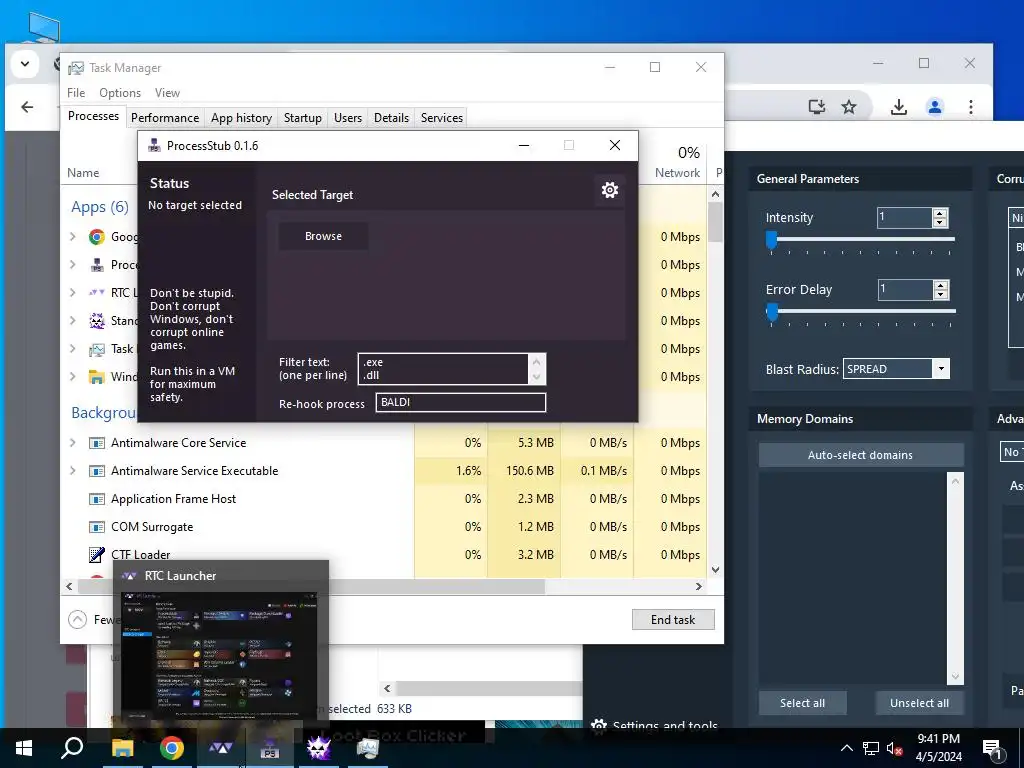Expand the Windows Explorer app row
Image resolution: width=1024 pixels, height=768 pixels.
pos(72,377)
